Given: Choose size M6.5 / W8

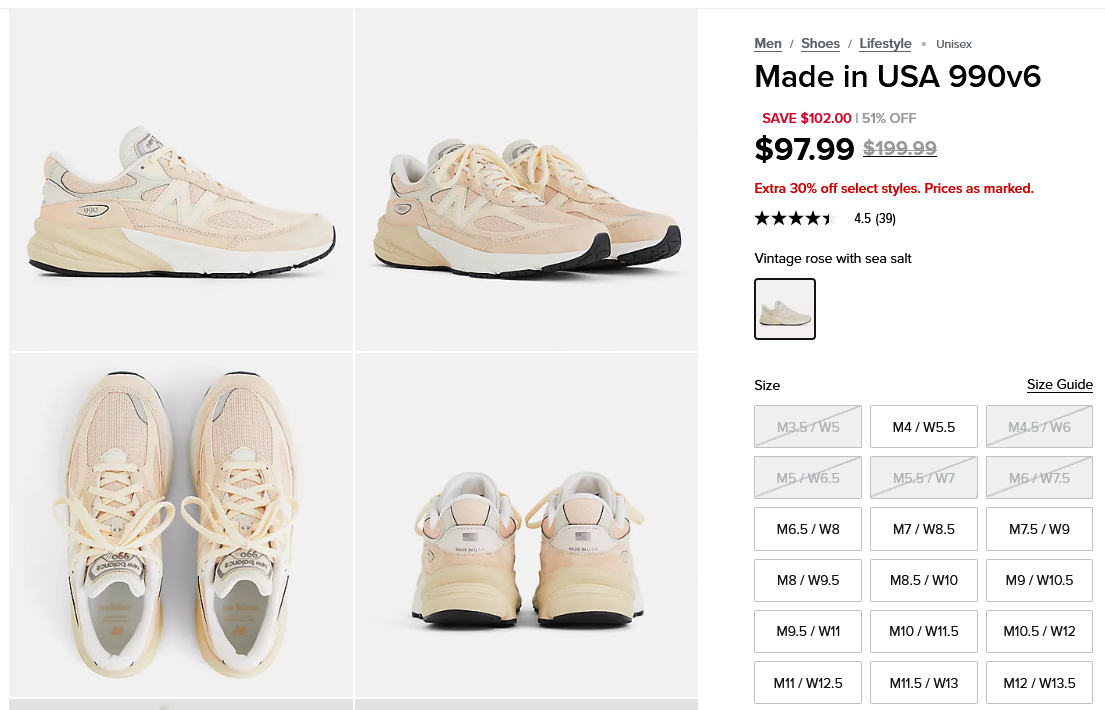Looking at the screenshot, I should click(x=808, y=529).
